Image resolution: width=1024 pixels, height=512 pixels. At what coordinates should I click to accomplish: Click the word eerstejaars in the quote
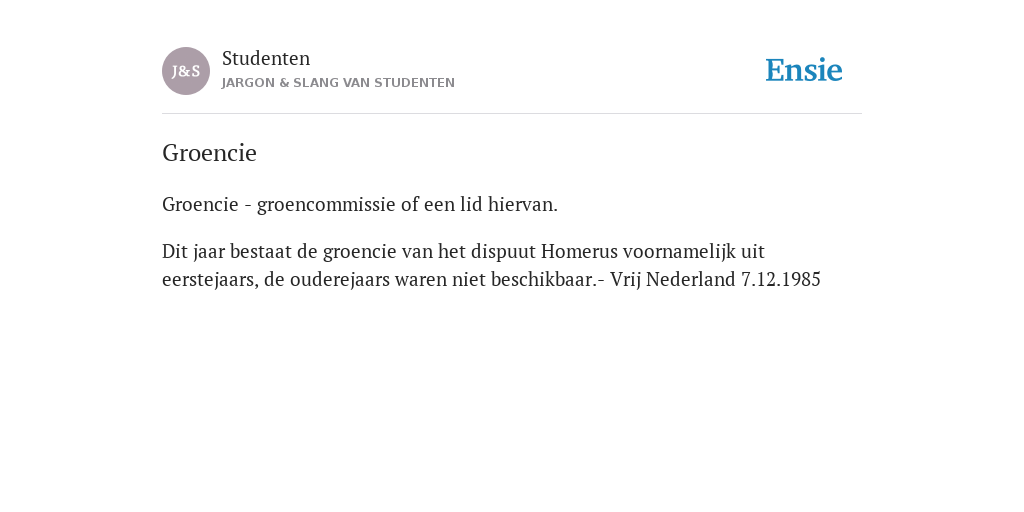point(210,280)
